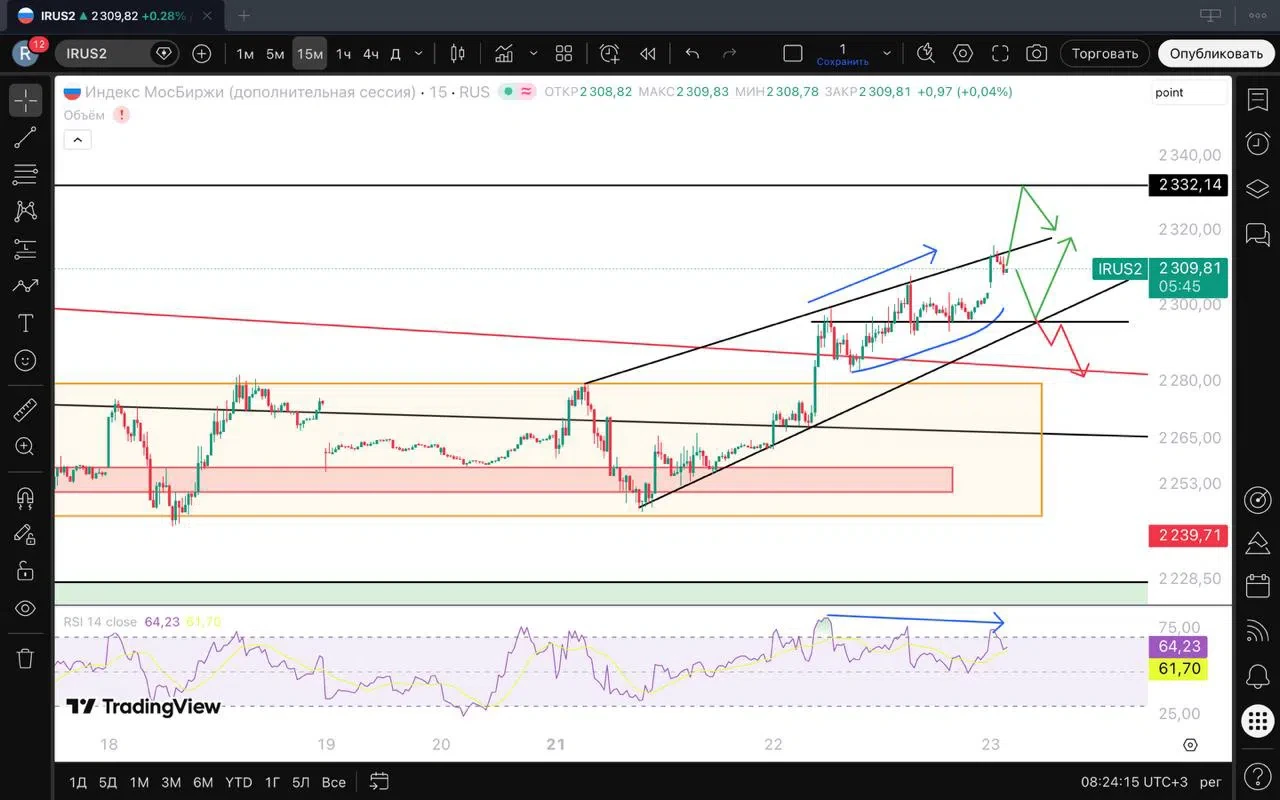The image size is (1280, 800).
Task: Select the text annotation tool
Action: (25, 323)
